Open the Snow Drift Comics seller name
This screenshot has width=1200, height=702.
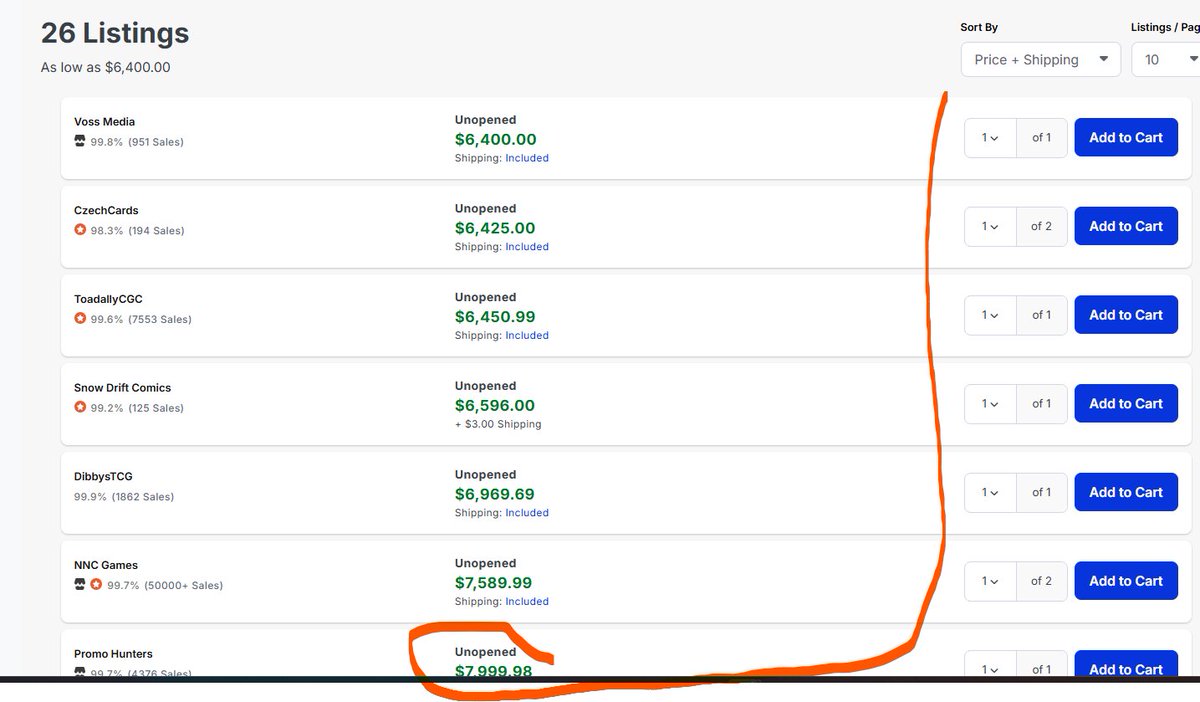click(122, 388)
